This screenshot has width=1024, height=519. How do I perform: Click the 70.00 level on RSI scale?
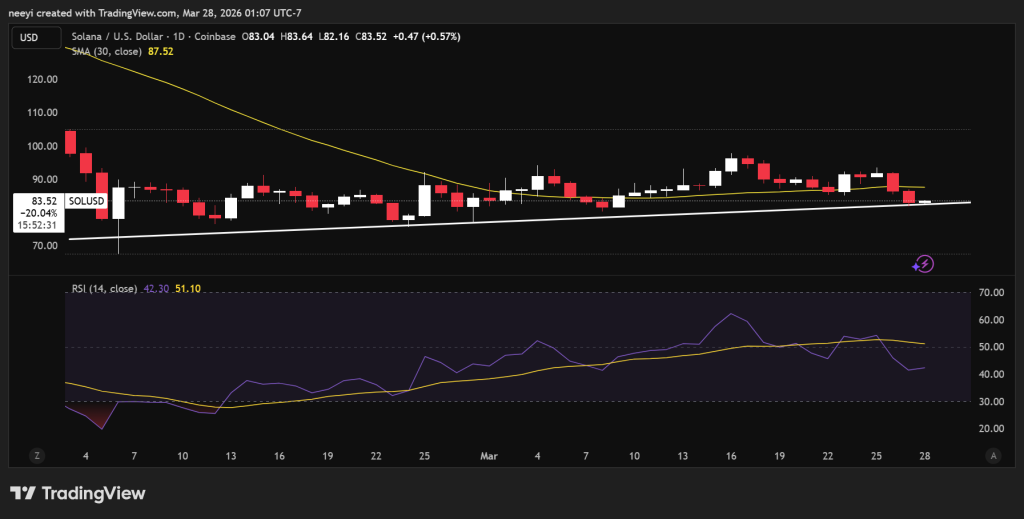(x=992, y=293)
